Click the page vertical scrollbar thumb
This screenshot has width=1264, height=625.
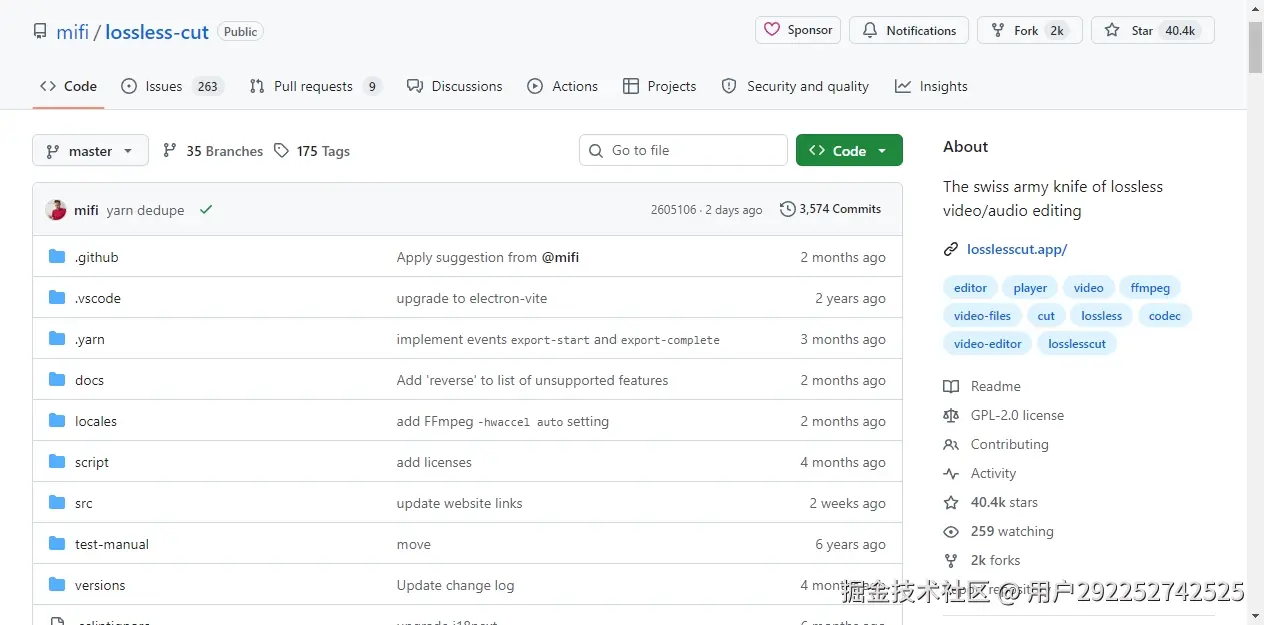(x=1255, y=47)
